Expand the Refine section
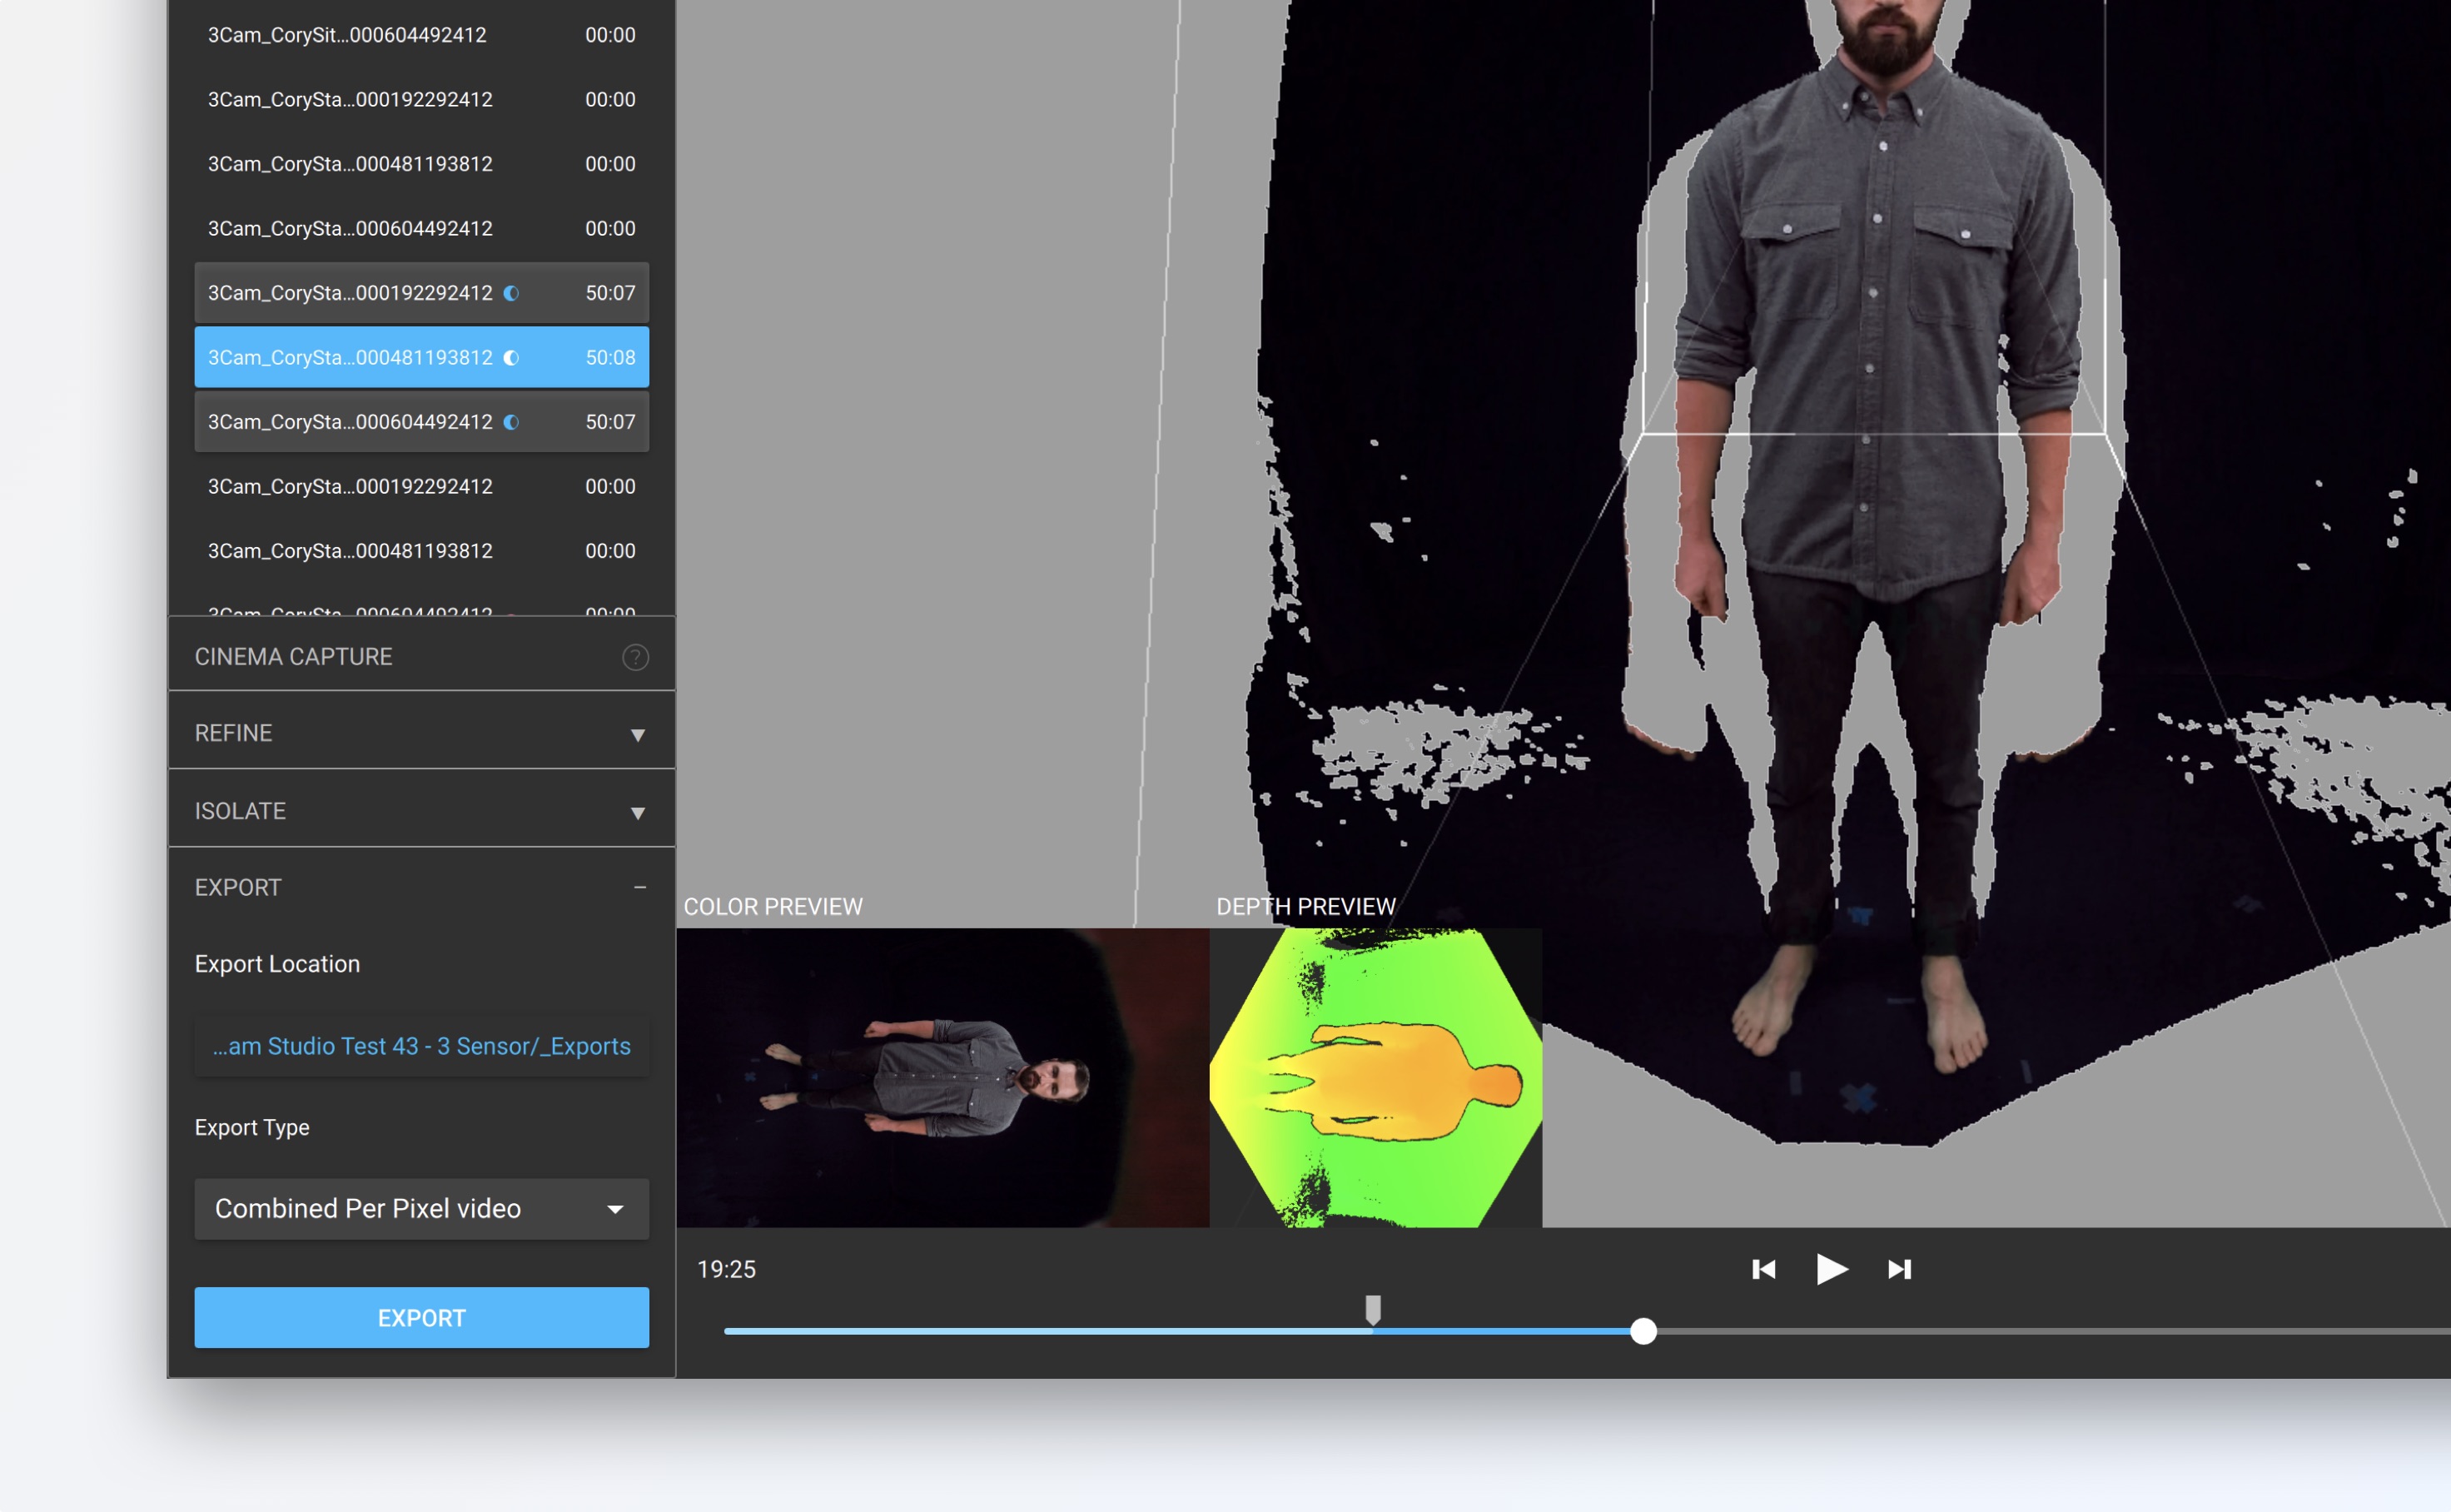The height and width of the screenshot is (1512, 2451). (x=637, y=735)
